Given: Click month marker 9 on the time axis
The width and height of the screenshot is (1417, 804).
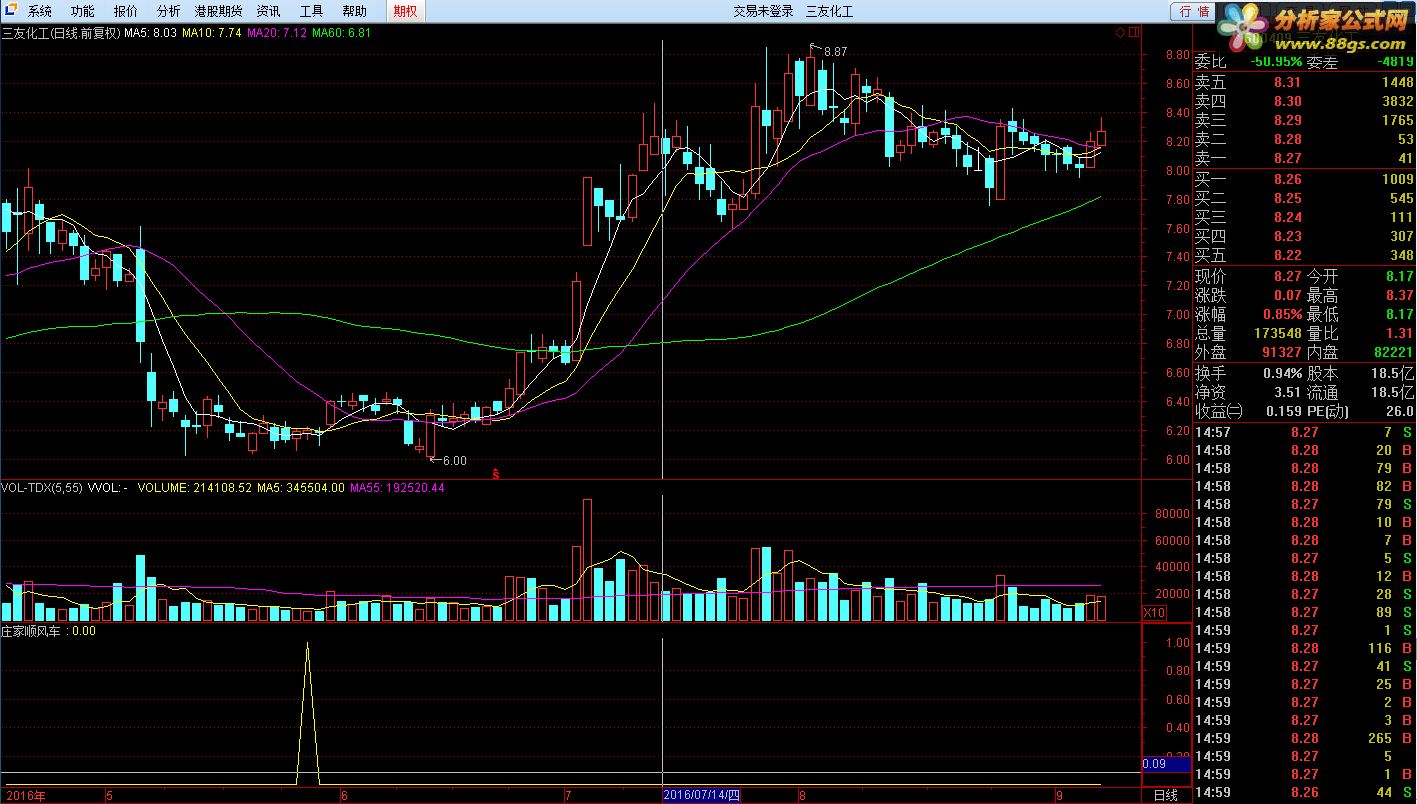Looking at the screenshot, I should click(x=1058, y=796).
